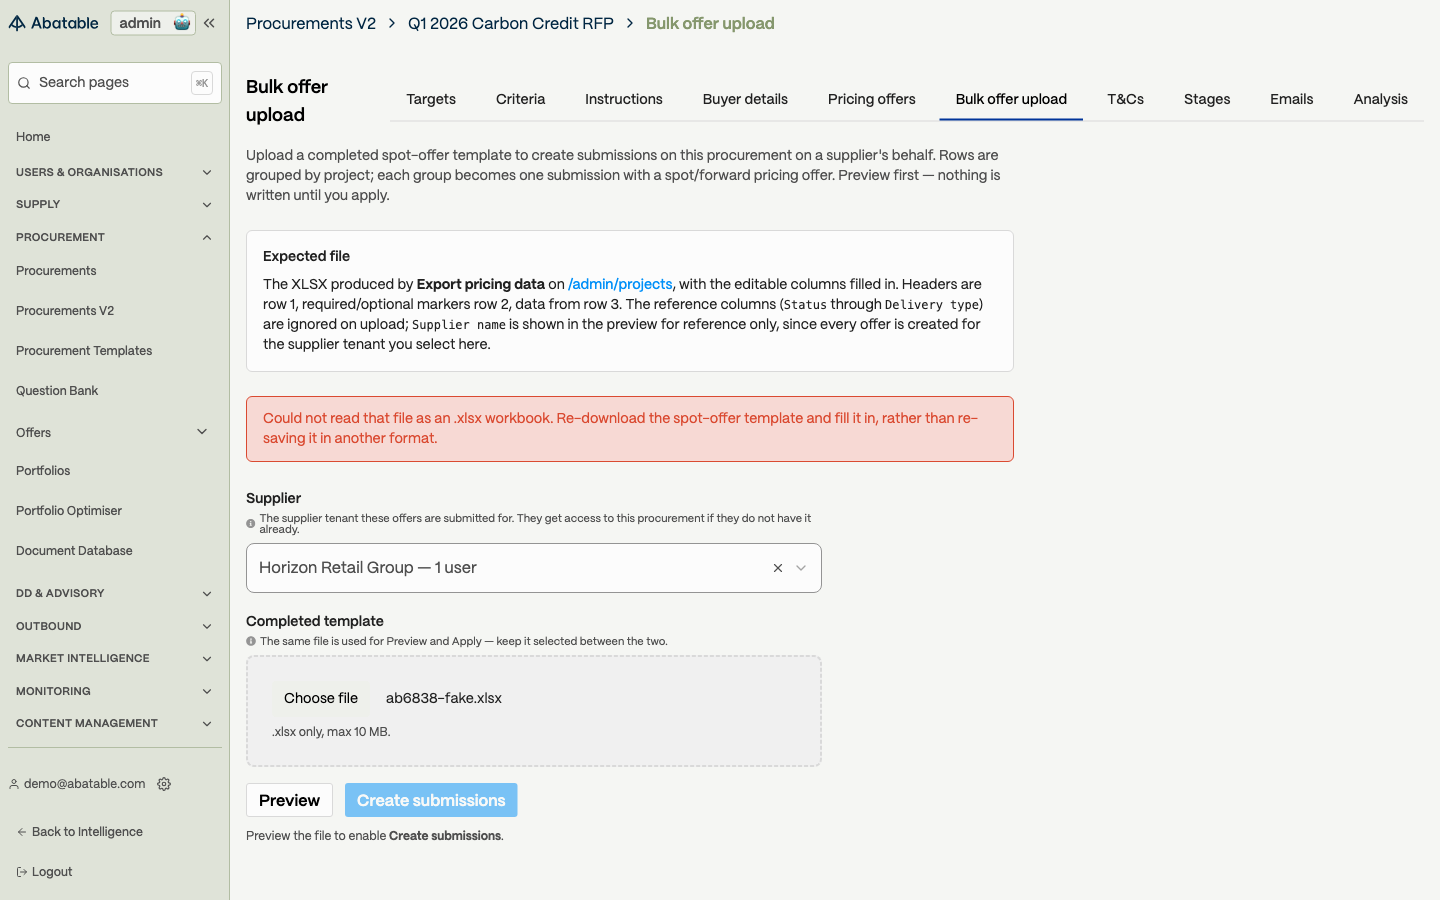The width and height of the screenshot is (1440, 900).
Task: Open the /admin/projects link
Action: 620,284
